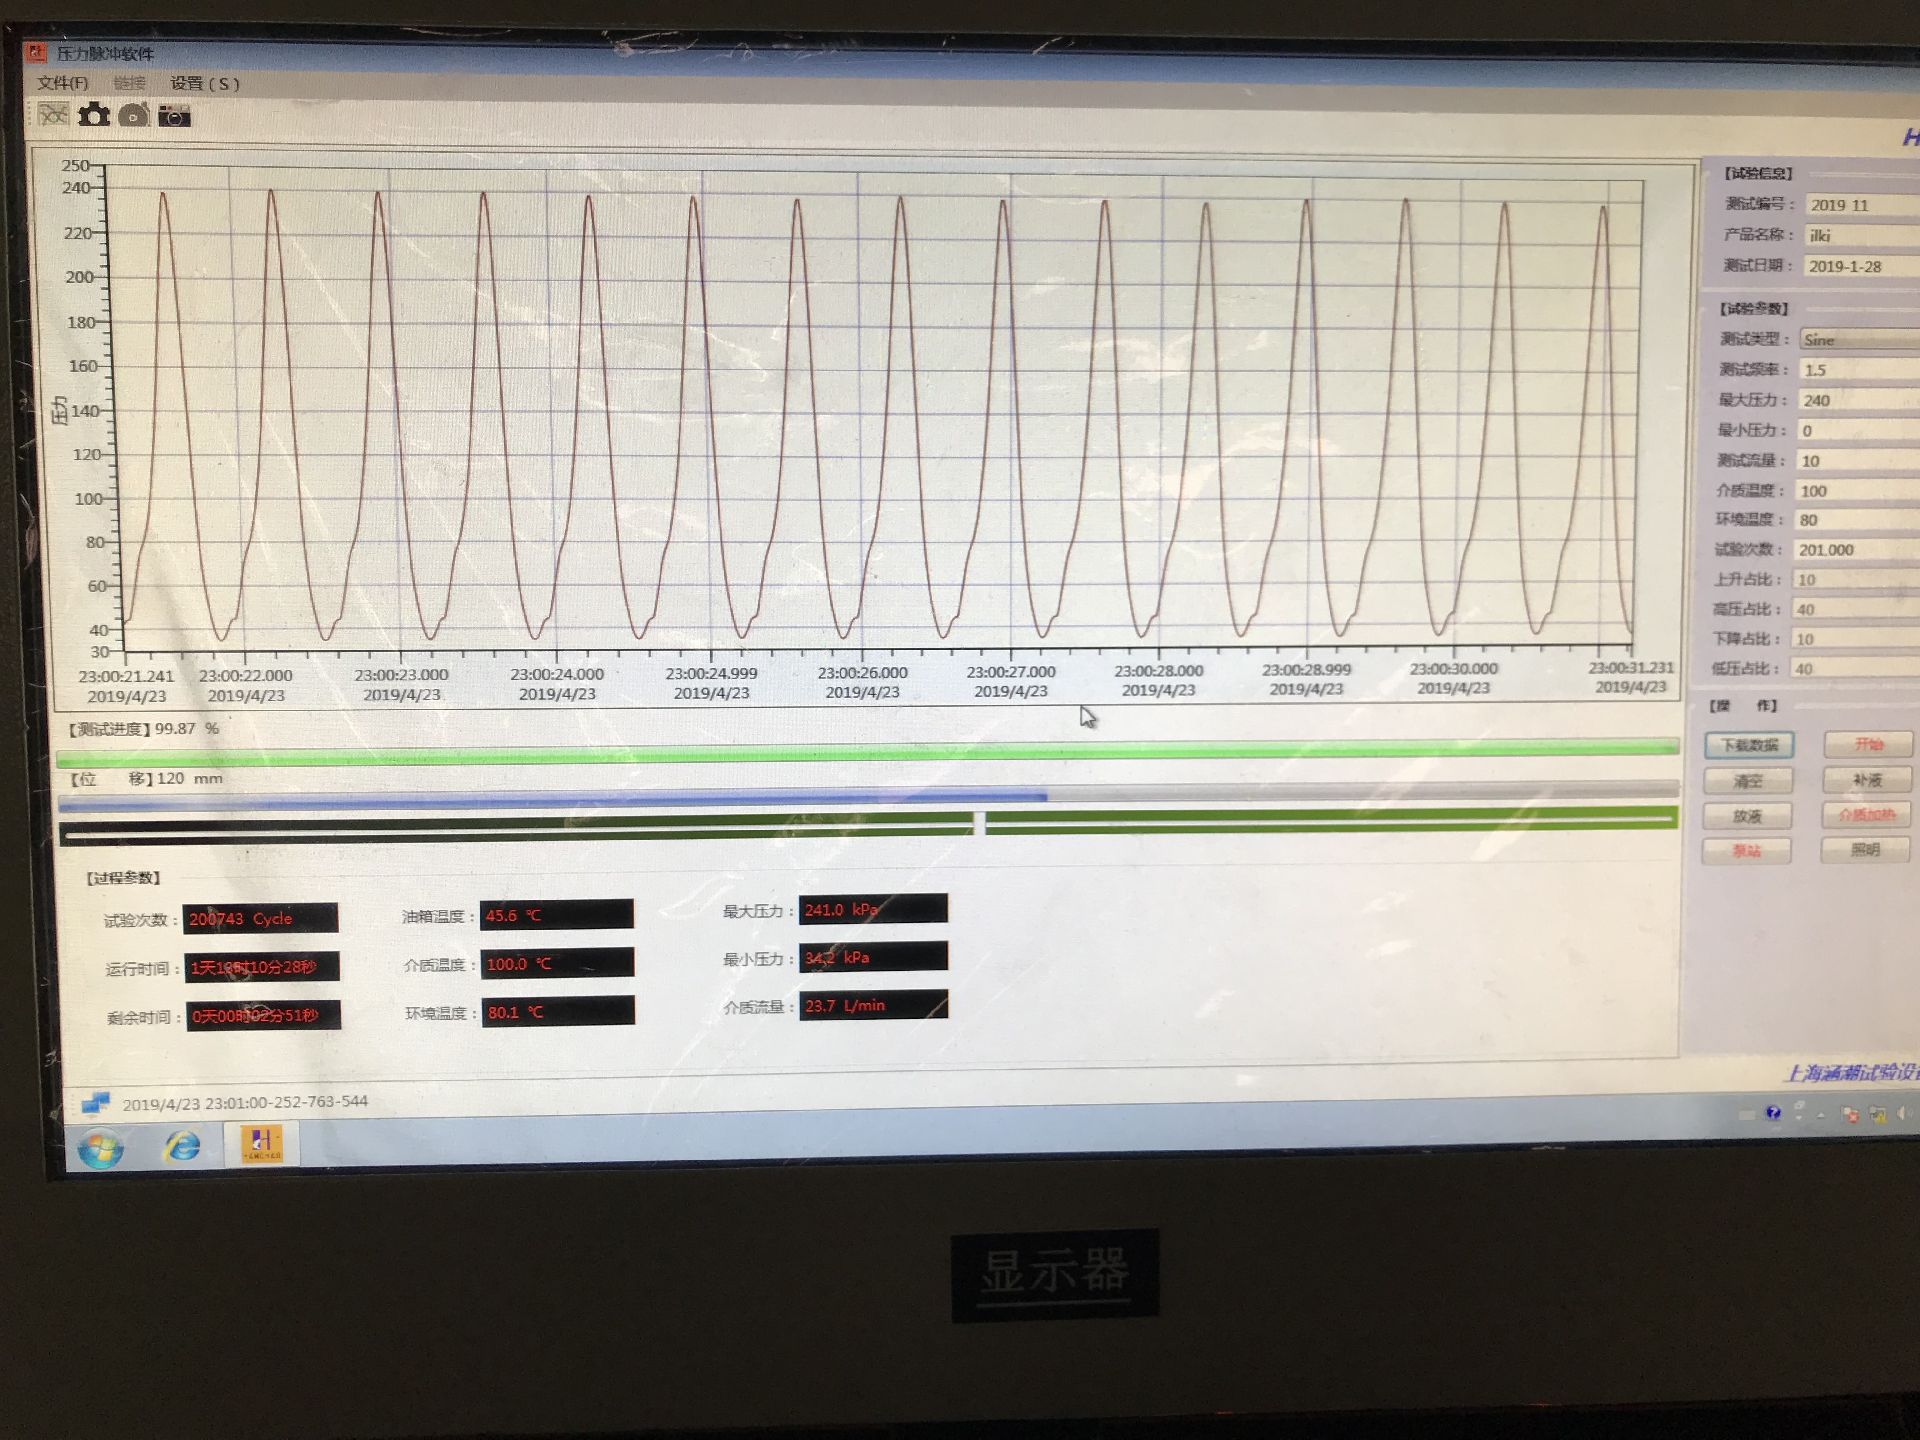Screen dimensions: 1920x1440
Task: Click the curve chart toolbar icon
Action: [53, 115]
